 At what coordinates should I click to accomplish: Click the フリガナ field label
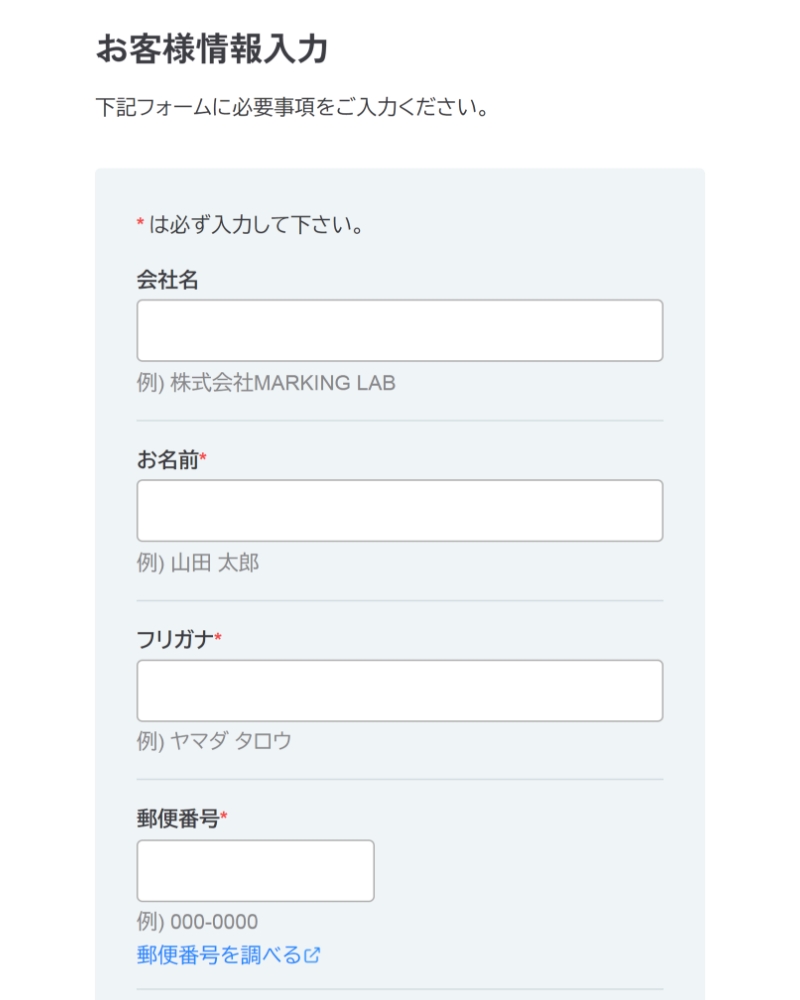coord(175,639)
